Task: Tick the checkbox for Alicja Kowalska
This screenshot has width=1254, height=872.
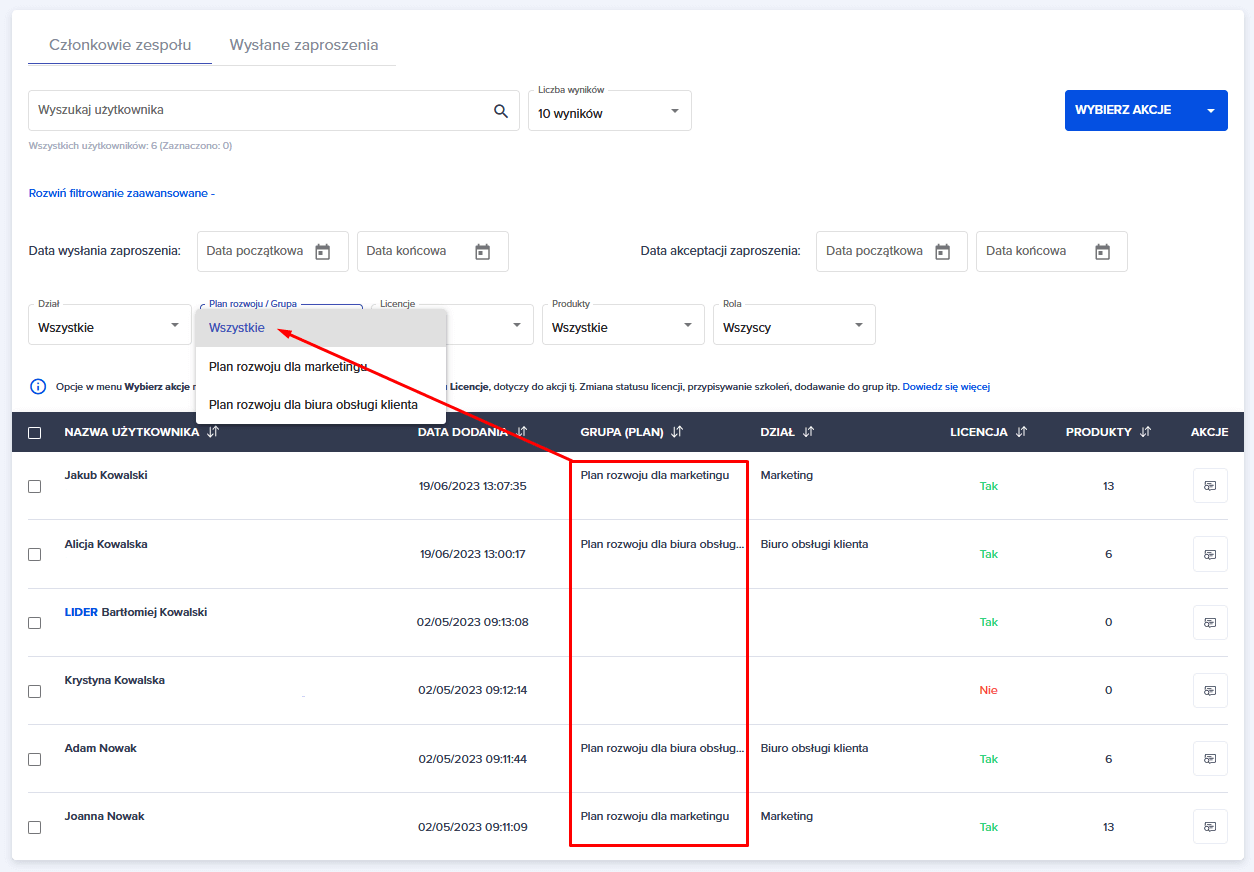Action: coord(35,554)
